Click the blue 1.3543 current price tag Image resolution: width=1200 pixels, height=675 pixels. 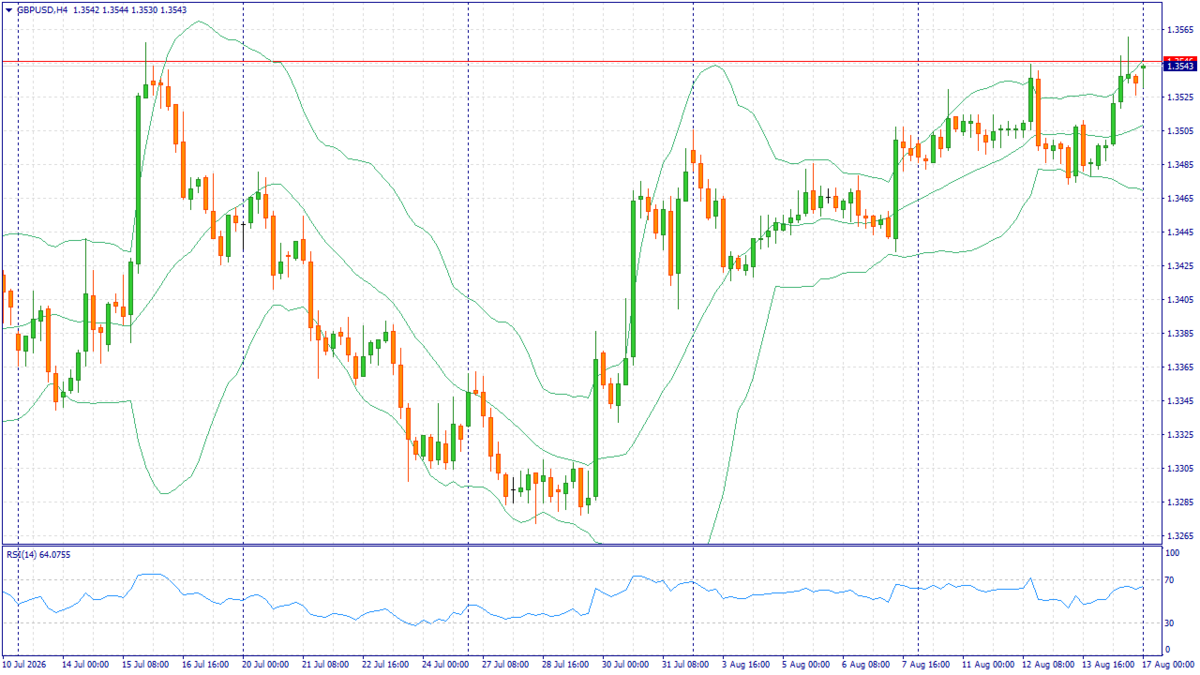pos(1180,66)
